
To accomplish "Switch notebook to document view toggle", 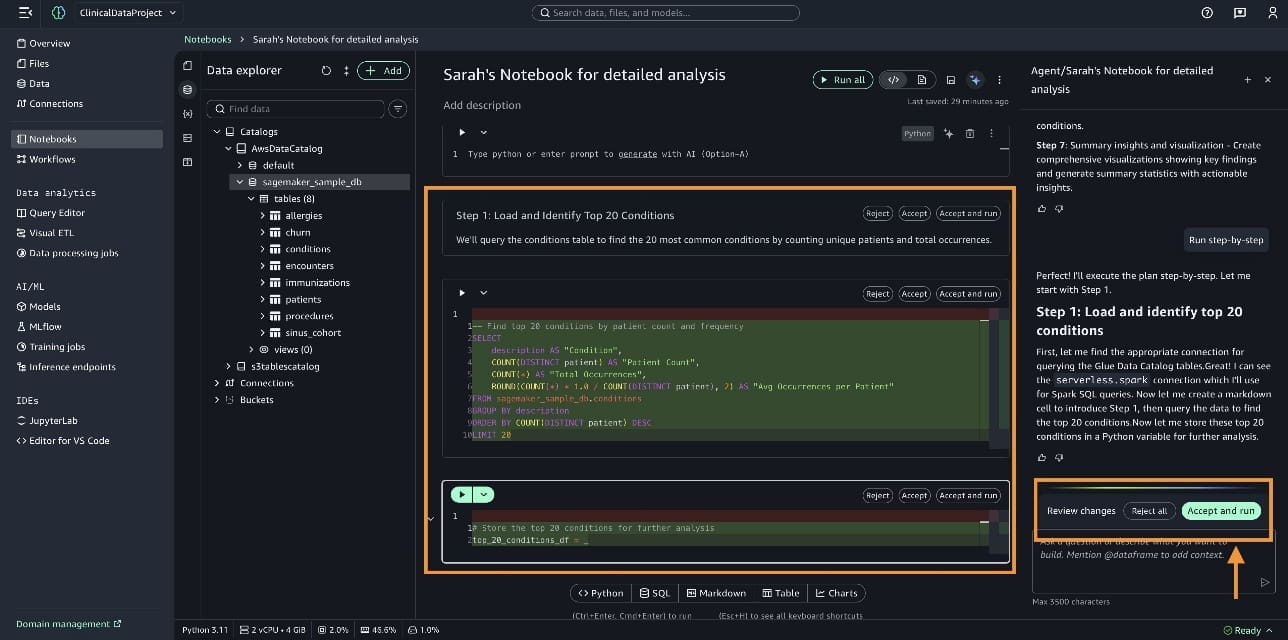I will coord(921,80).
